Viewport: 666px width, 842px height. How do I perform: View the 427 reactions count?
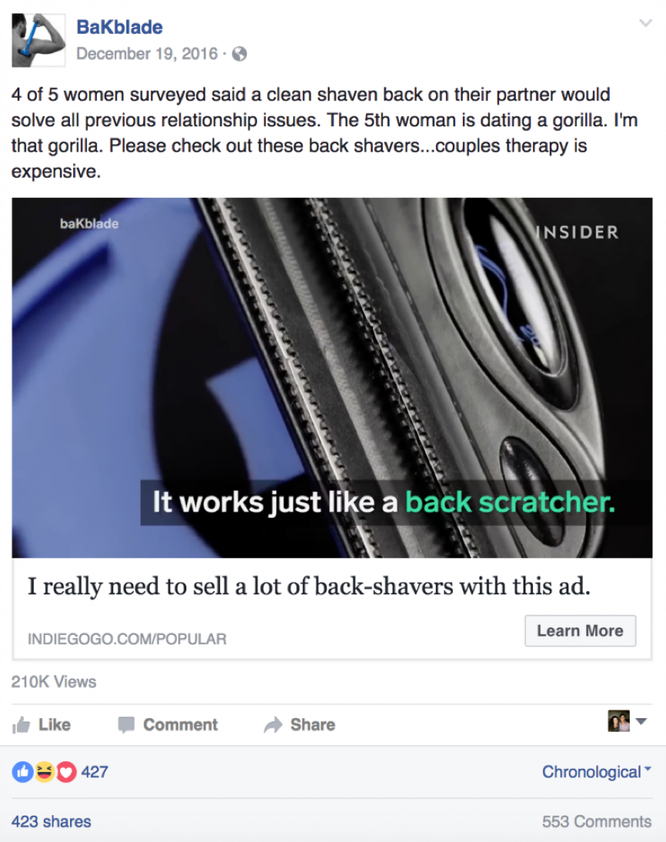tap(95, 772)
